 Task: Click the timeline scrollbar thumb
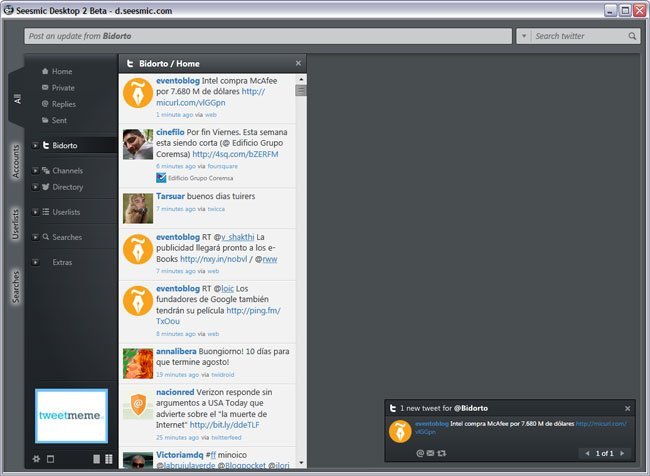(301, 90)
